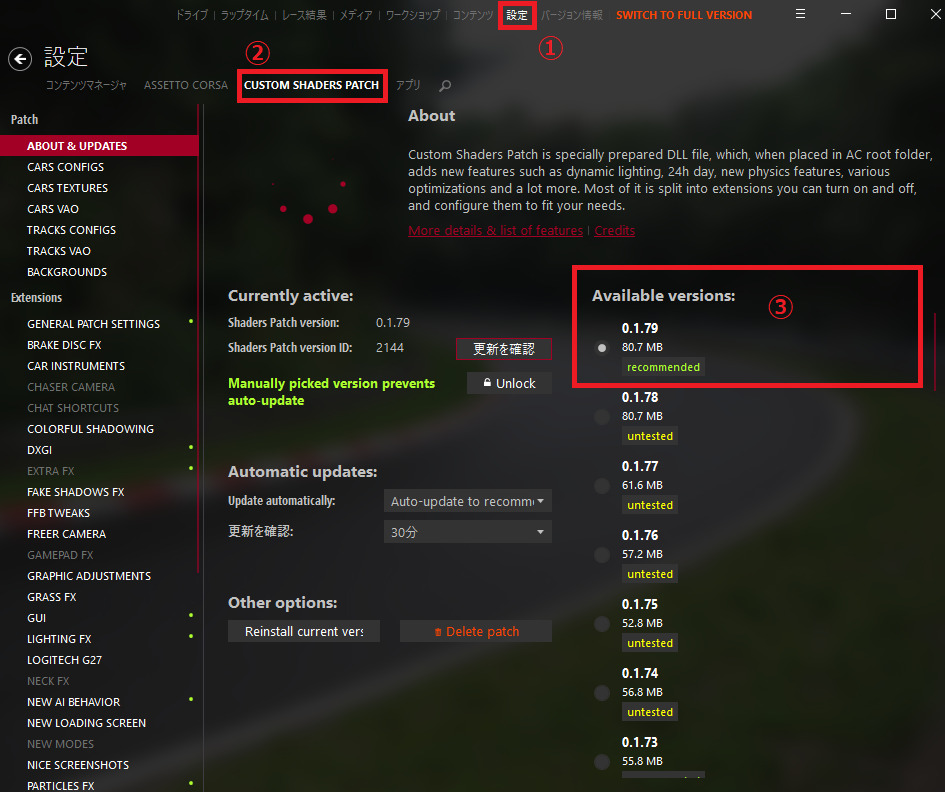
Task: Click Delete patch trash button
Action: pos(476,631)
